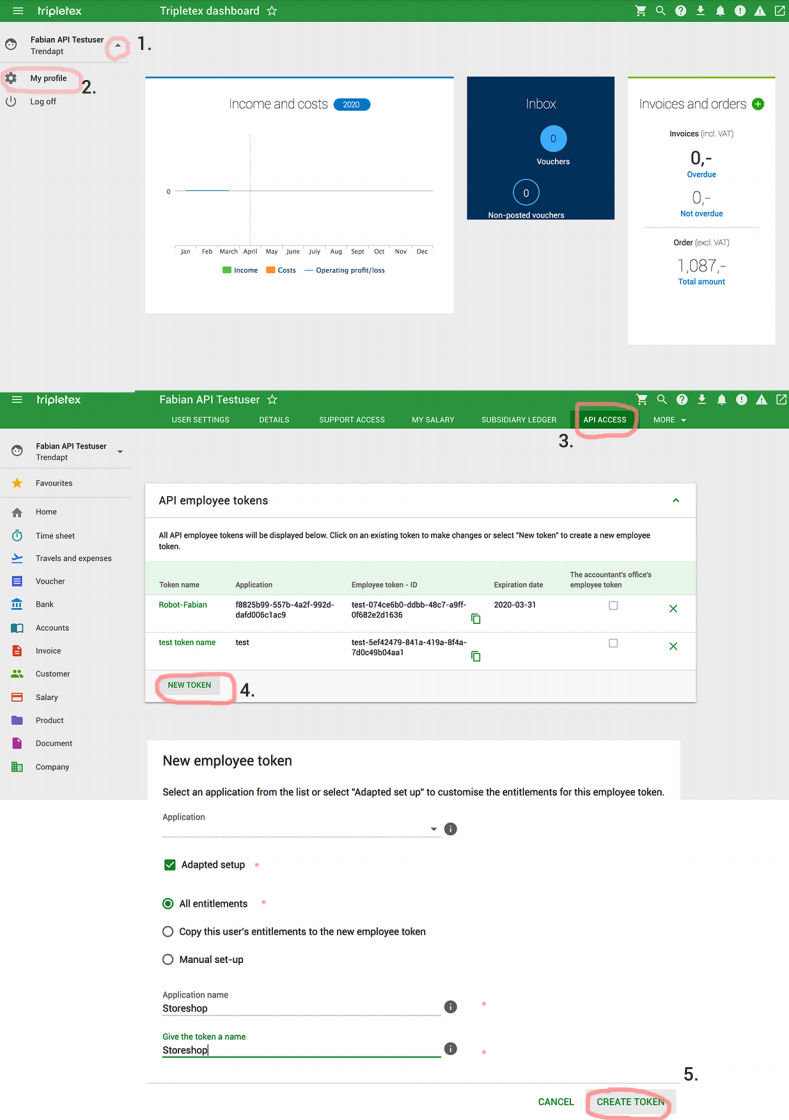Screen dimensions: 789x1120
Task: Delete the 'test token name' token
Action: [673, 646]
